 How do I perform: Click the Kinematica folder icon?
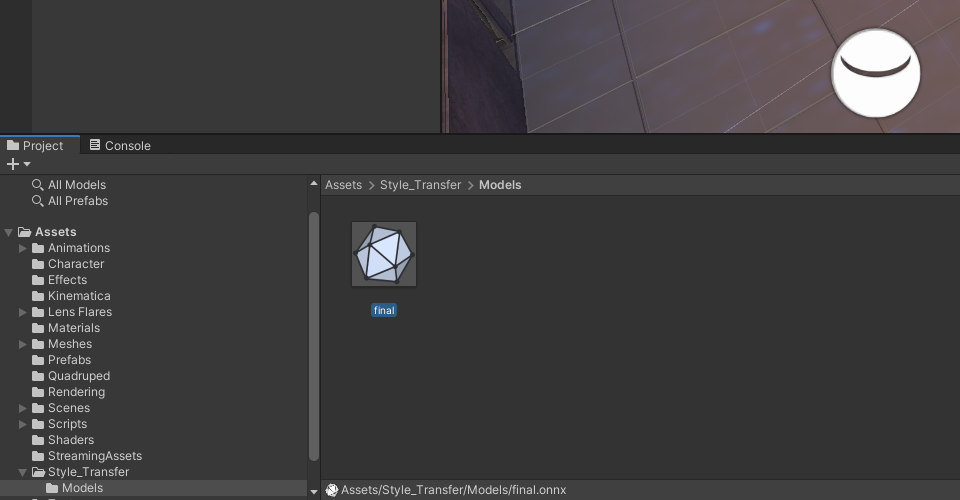(38, 296)
